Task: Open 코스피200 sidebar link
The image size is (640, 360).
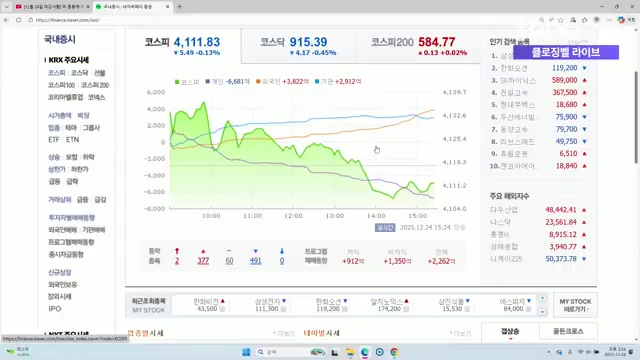Action: pyautogui.click(x=95, y=85)
